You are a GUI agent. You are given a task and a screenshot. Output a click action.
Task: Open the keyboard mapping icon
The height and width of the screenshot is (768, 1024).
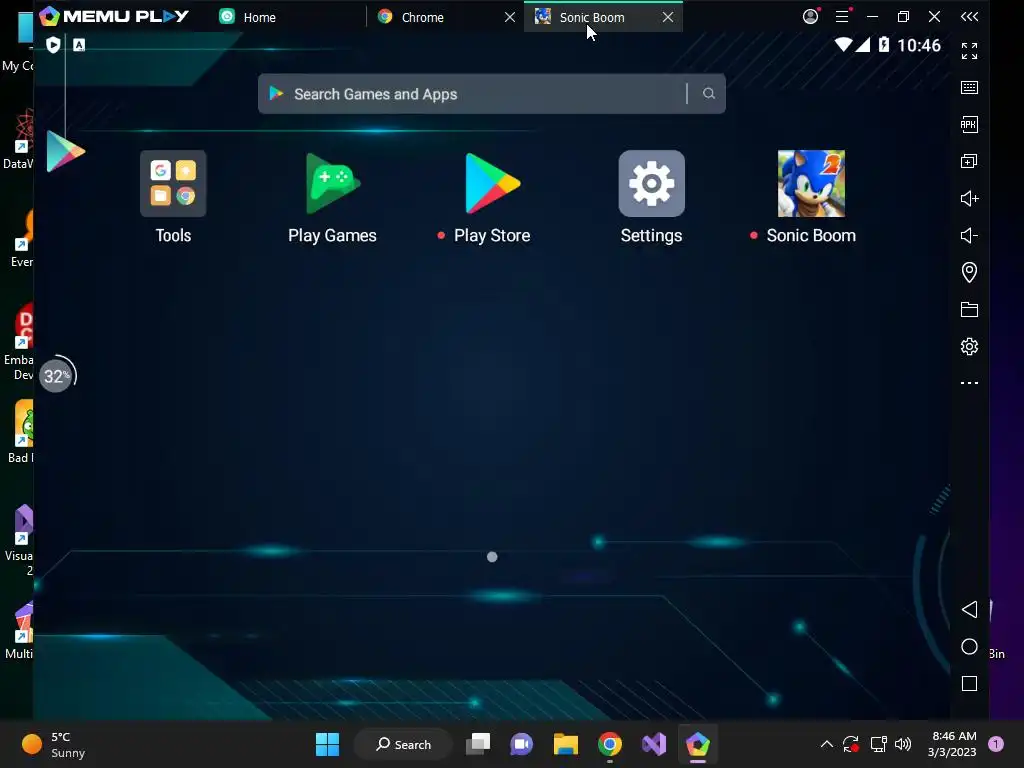[x=969, y=88]
